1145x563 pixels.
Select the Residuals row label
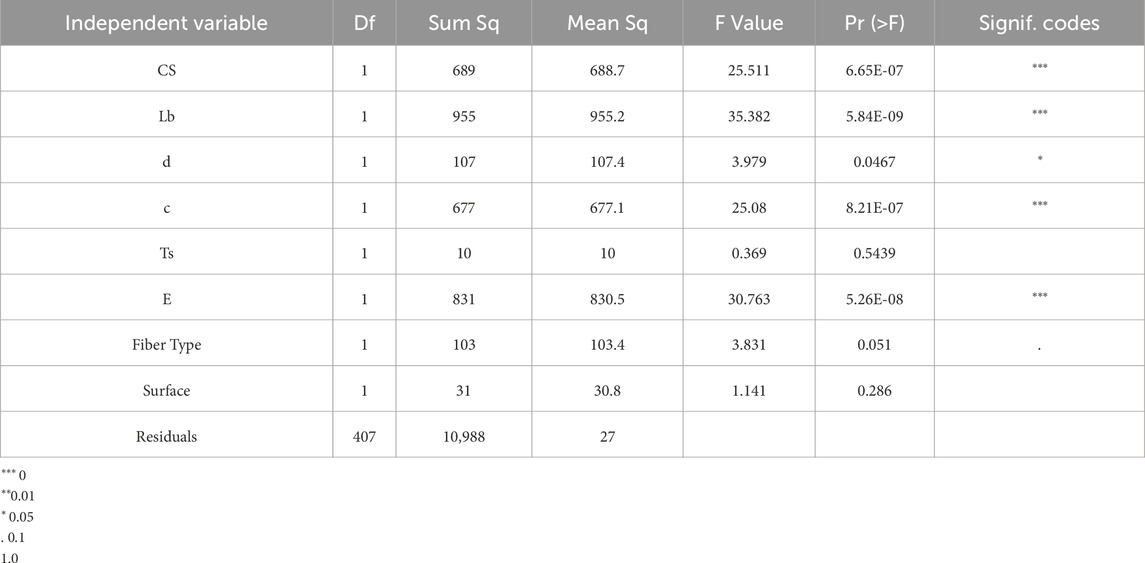[x=166, y=437]
